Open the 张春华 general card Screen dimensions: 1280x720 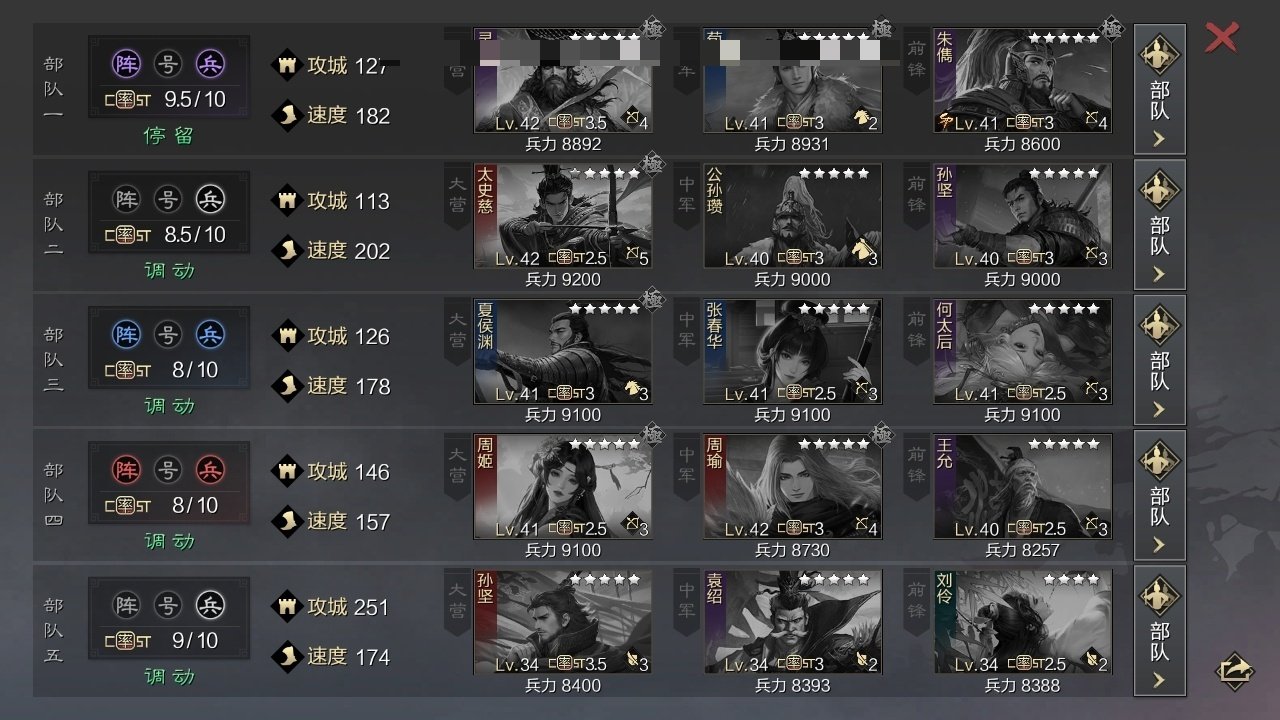coord(793,352)
